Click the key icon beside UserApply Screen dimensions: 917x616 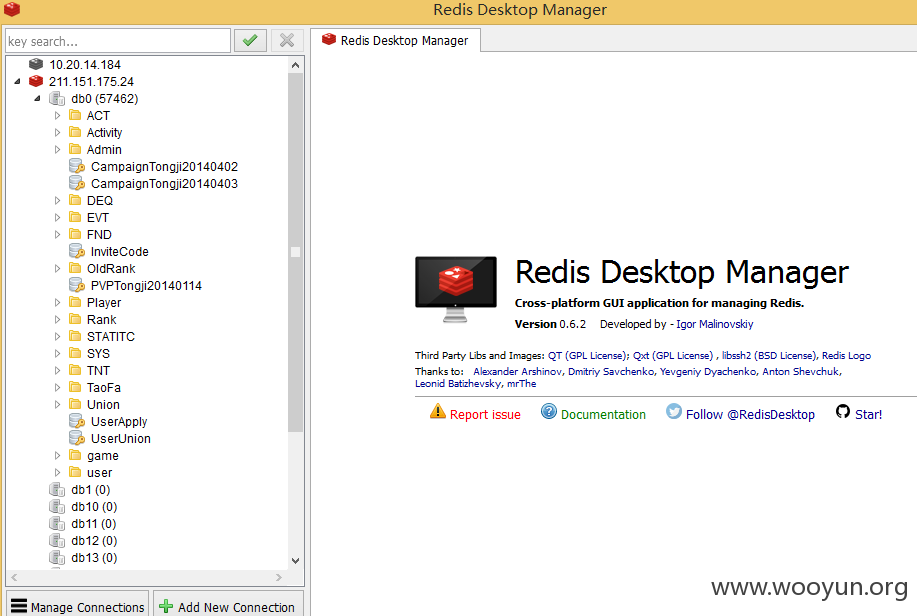click(77, 421)
